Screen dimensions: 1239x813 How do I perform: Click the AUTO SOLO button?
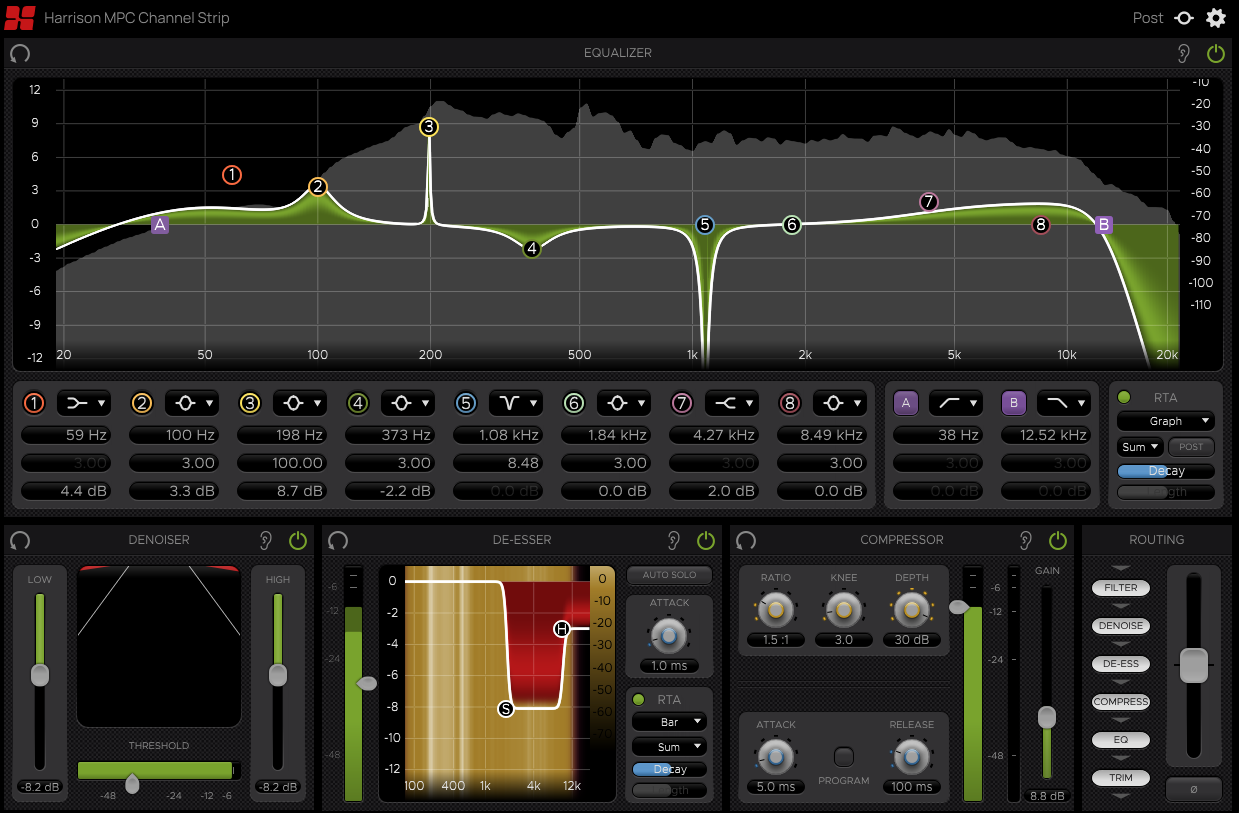[669, 575]
